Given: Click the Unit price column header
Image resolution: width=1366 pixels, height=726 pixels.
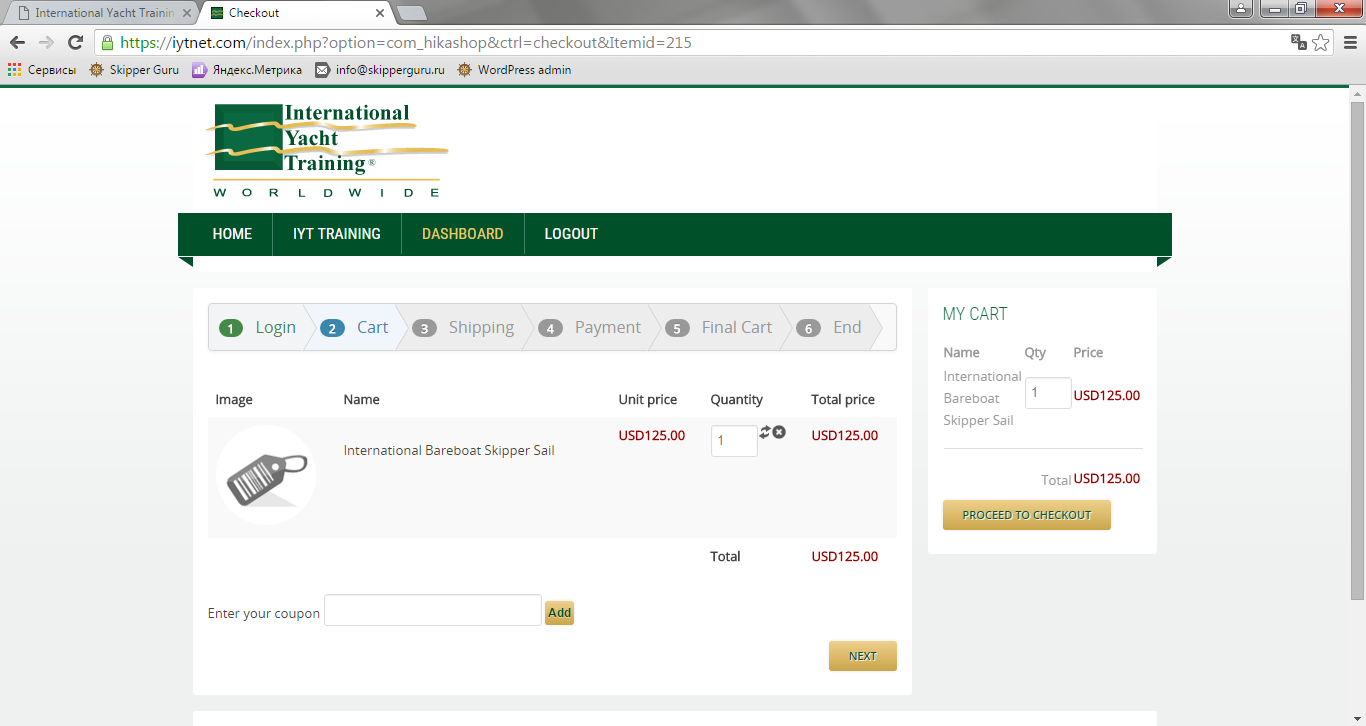Looking at the screenshot, I should 648,399.
